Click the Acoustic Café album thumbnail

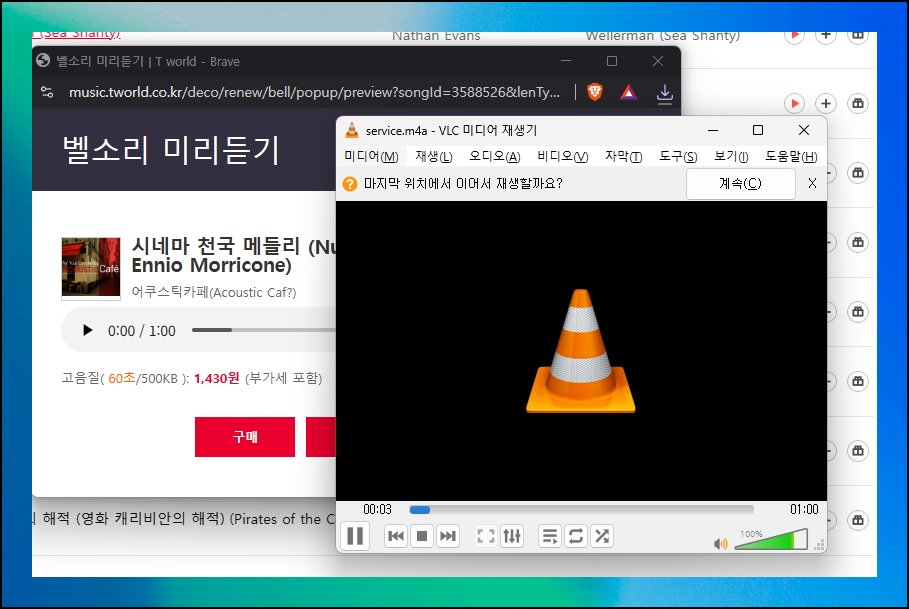point(91,267)
